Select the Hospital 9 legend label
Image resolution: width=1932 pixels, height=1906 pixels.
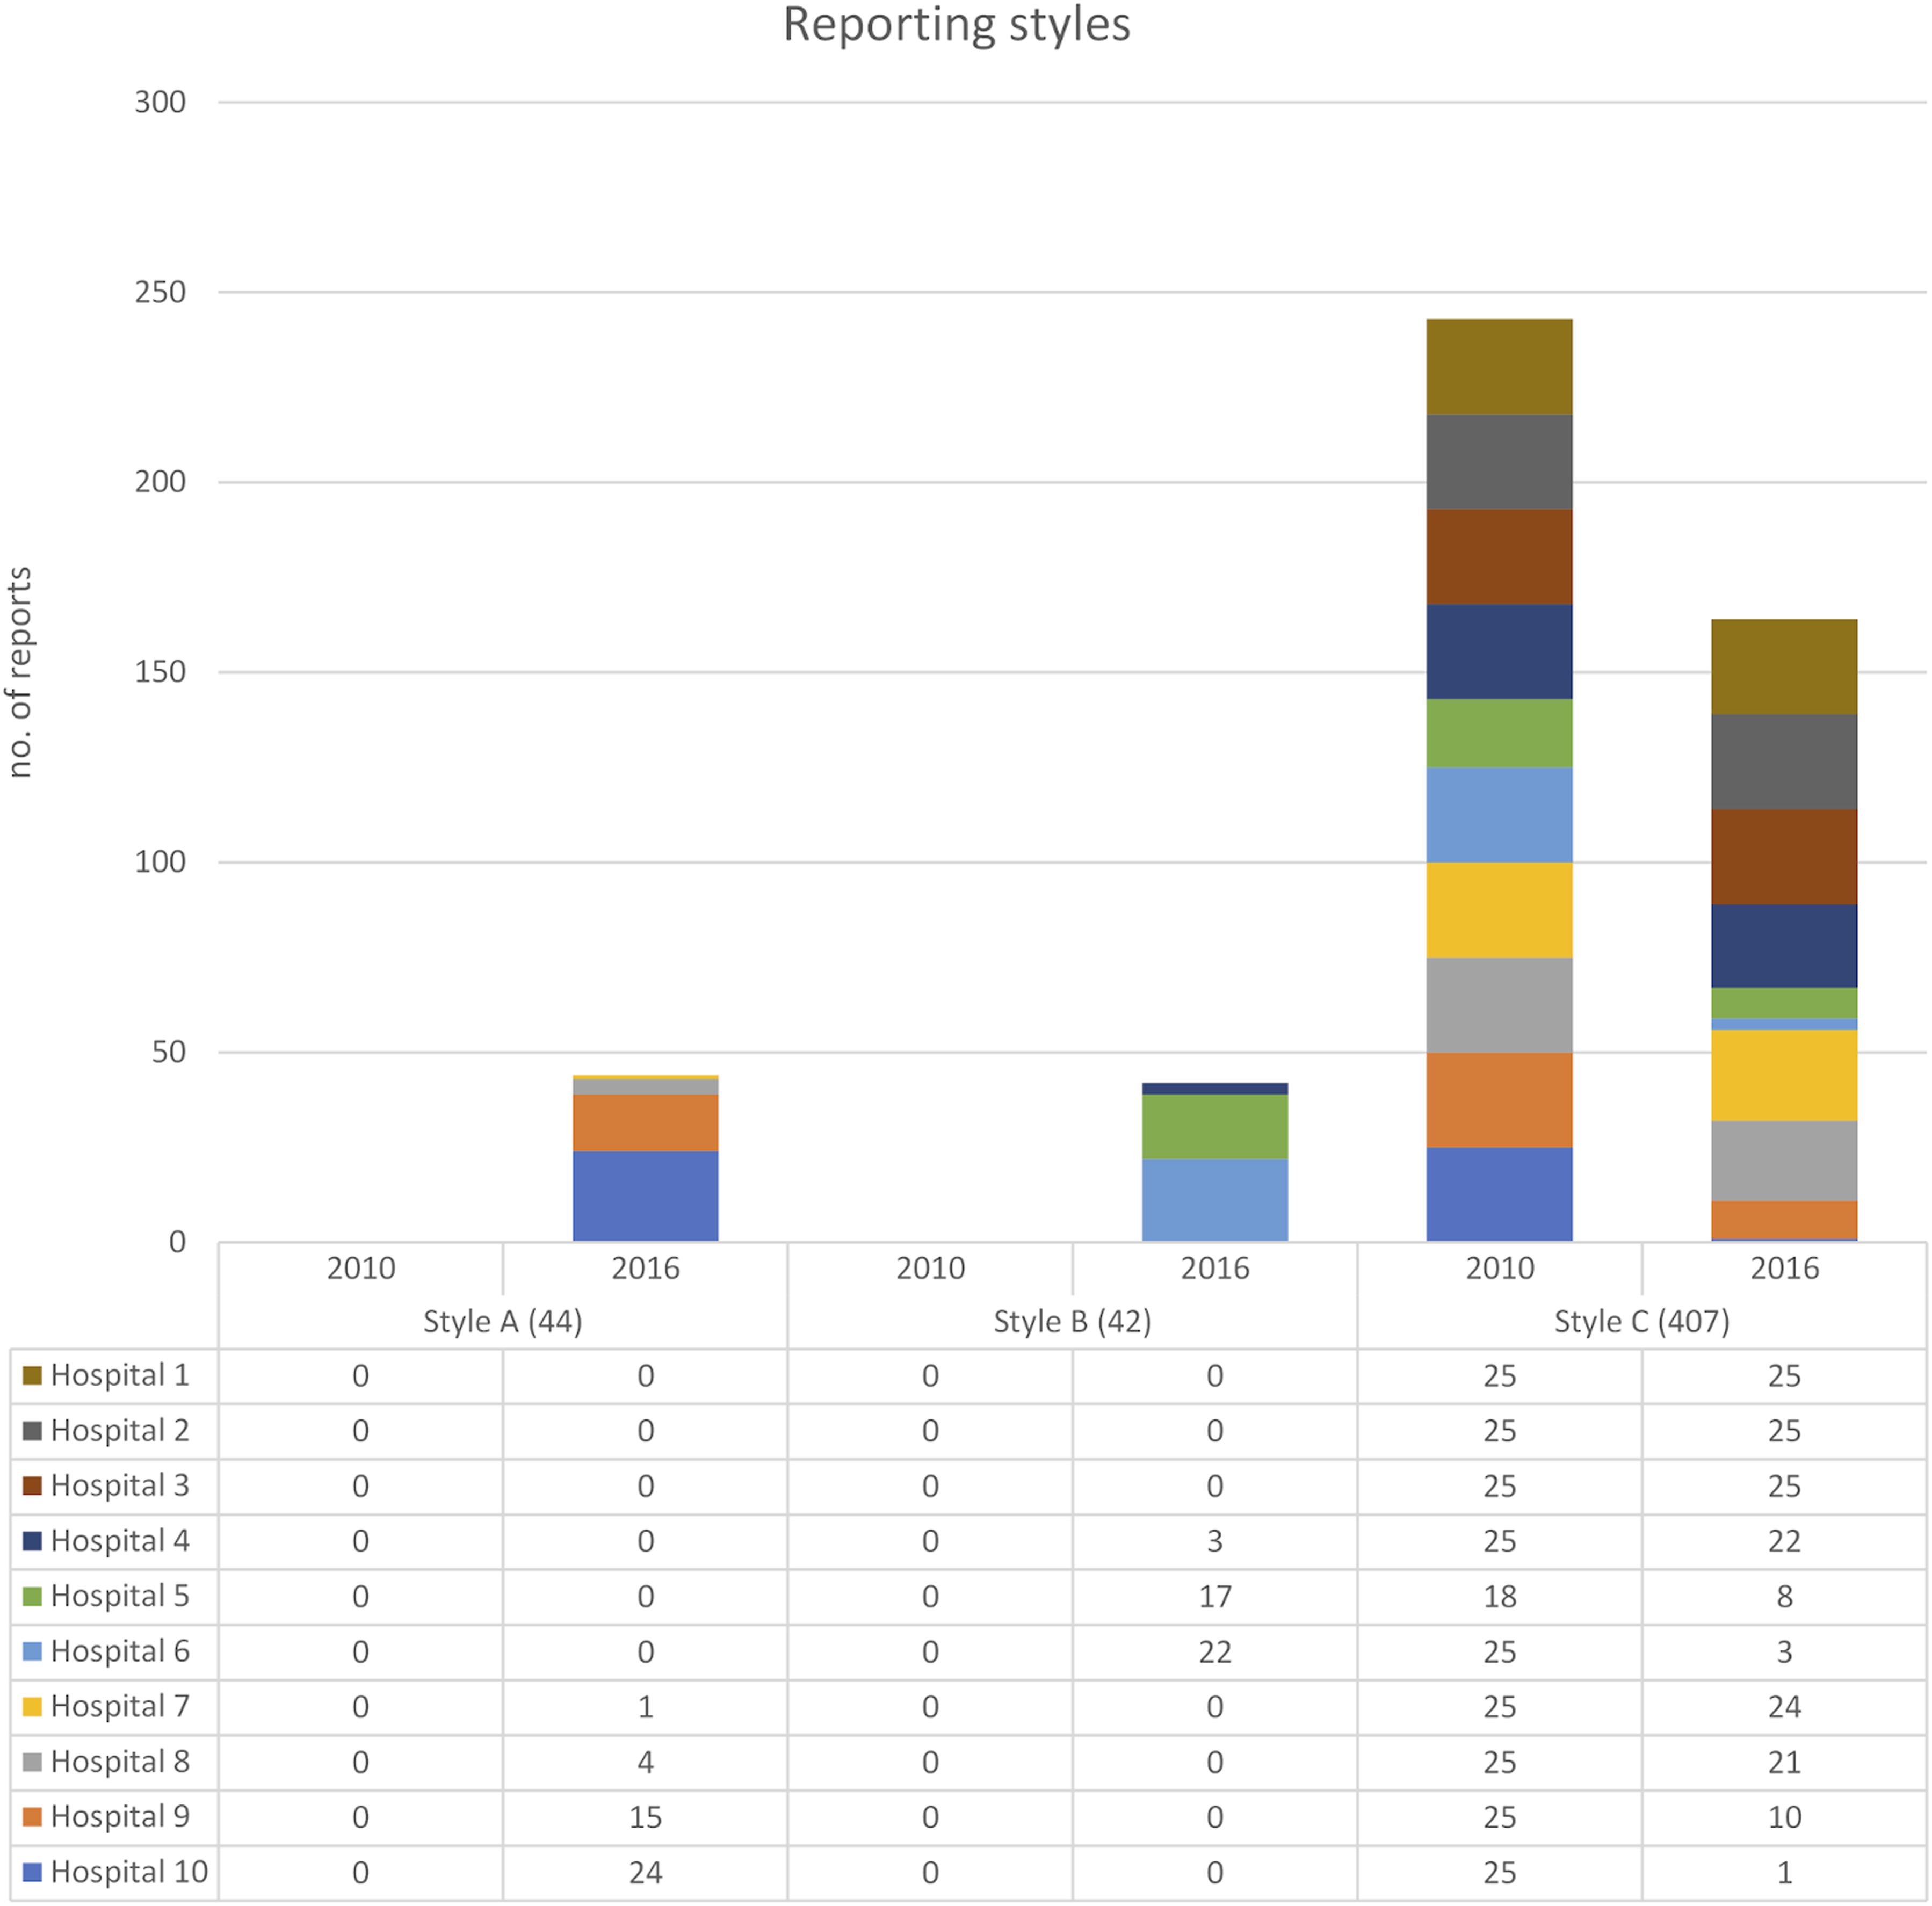coord(120,1816)
